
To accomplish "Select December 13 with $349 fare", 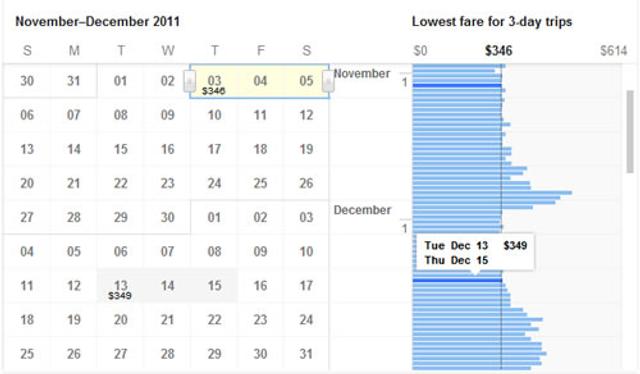I will [120, 286].
